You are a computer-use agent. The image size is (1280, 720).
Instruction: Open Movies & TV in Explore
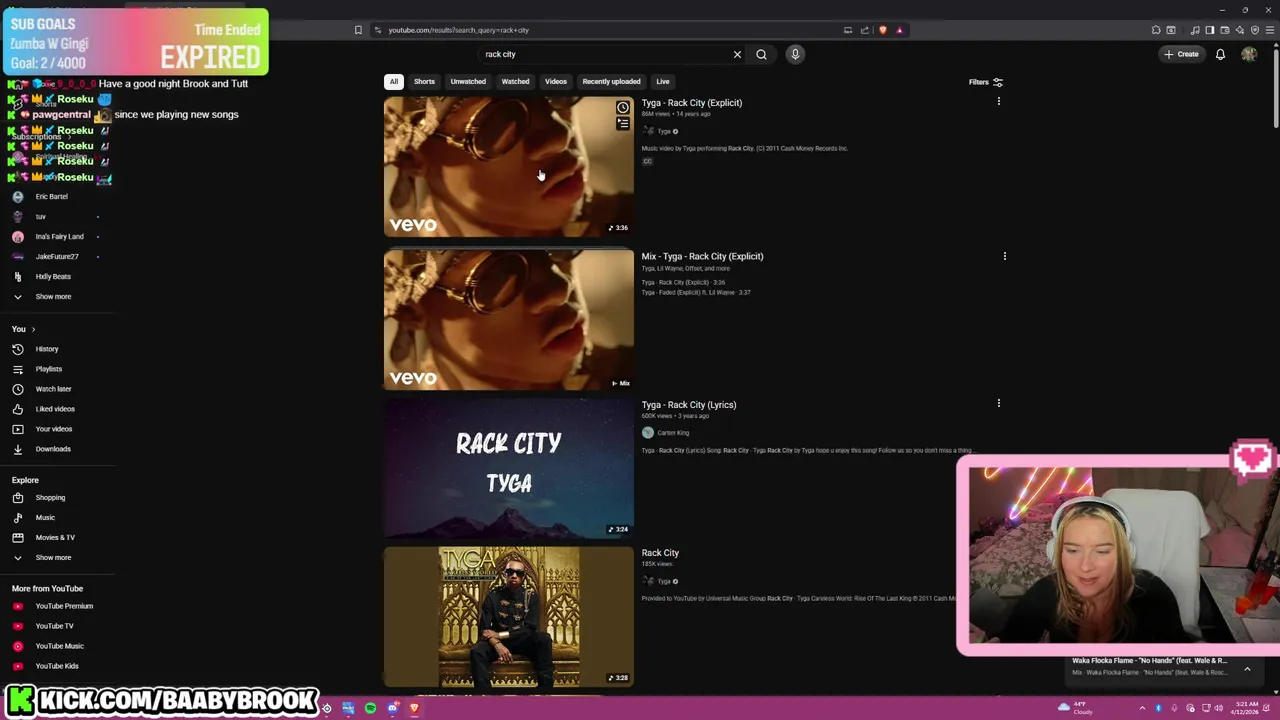click(55, 537)
